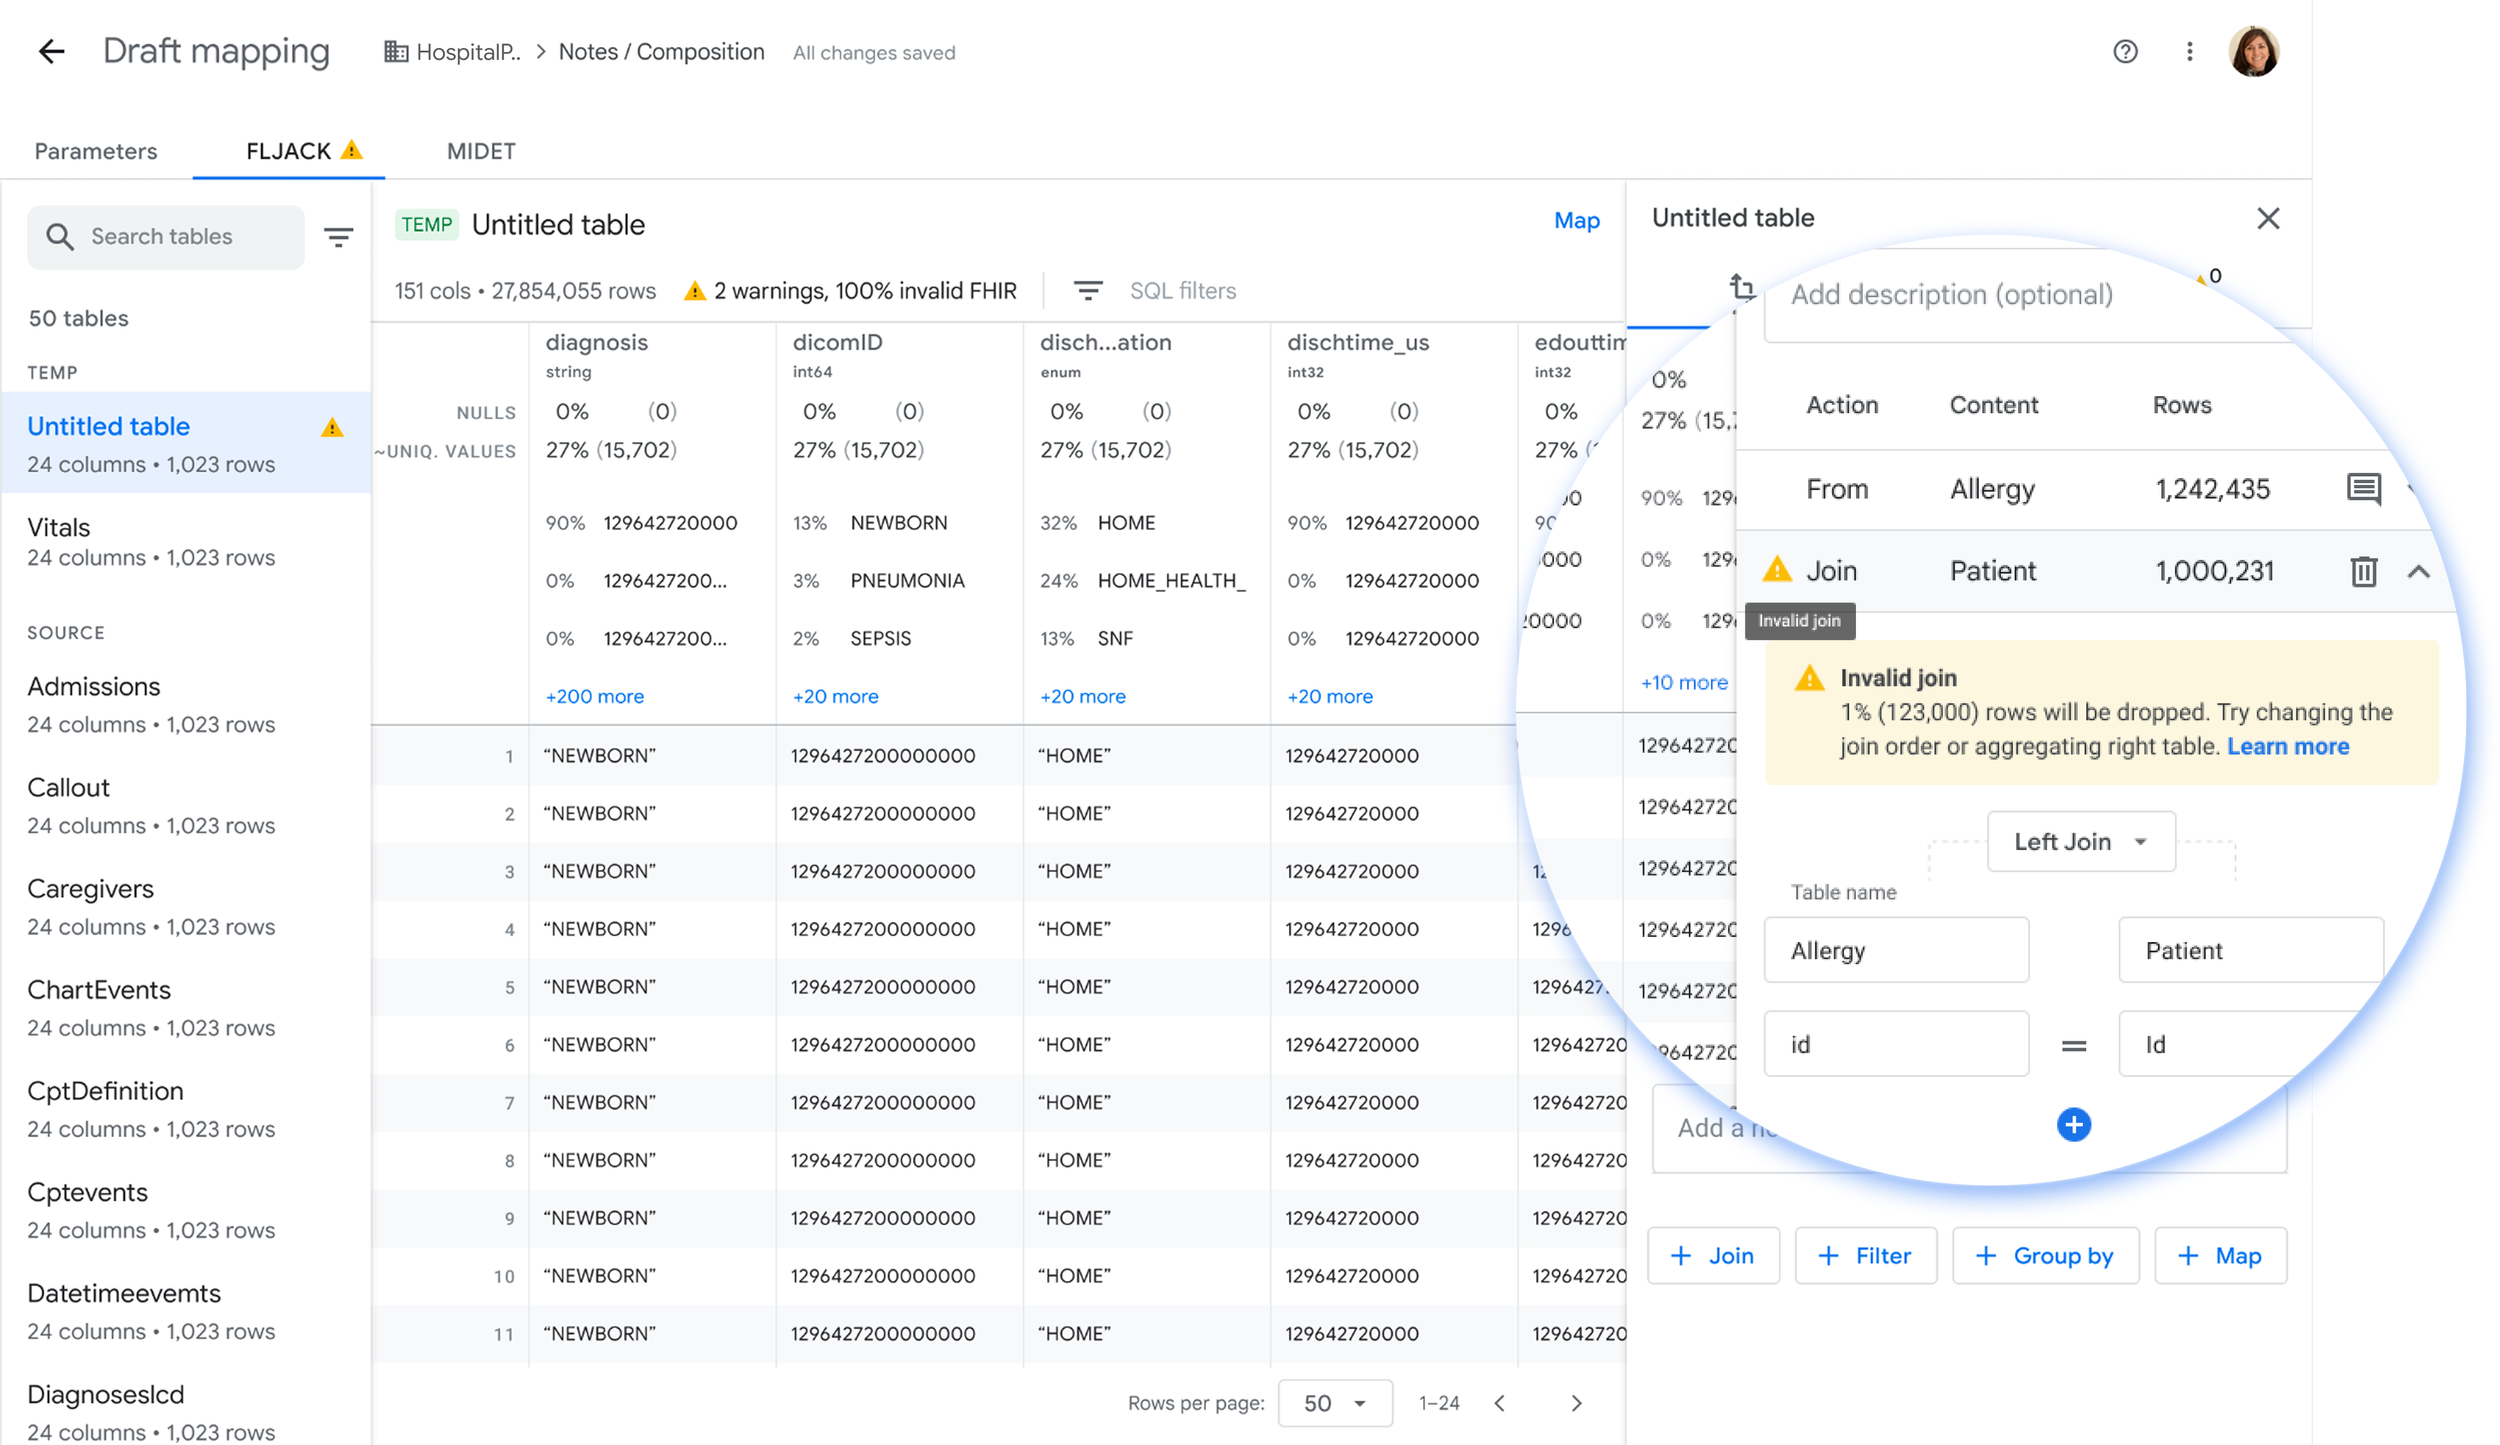Open the Left Join type dropdown
The height and width of the screenshot is (1445, 2500).
click(2080, 841)
